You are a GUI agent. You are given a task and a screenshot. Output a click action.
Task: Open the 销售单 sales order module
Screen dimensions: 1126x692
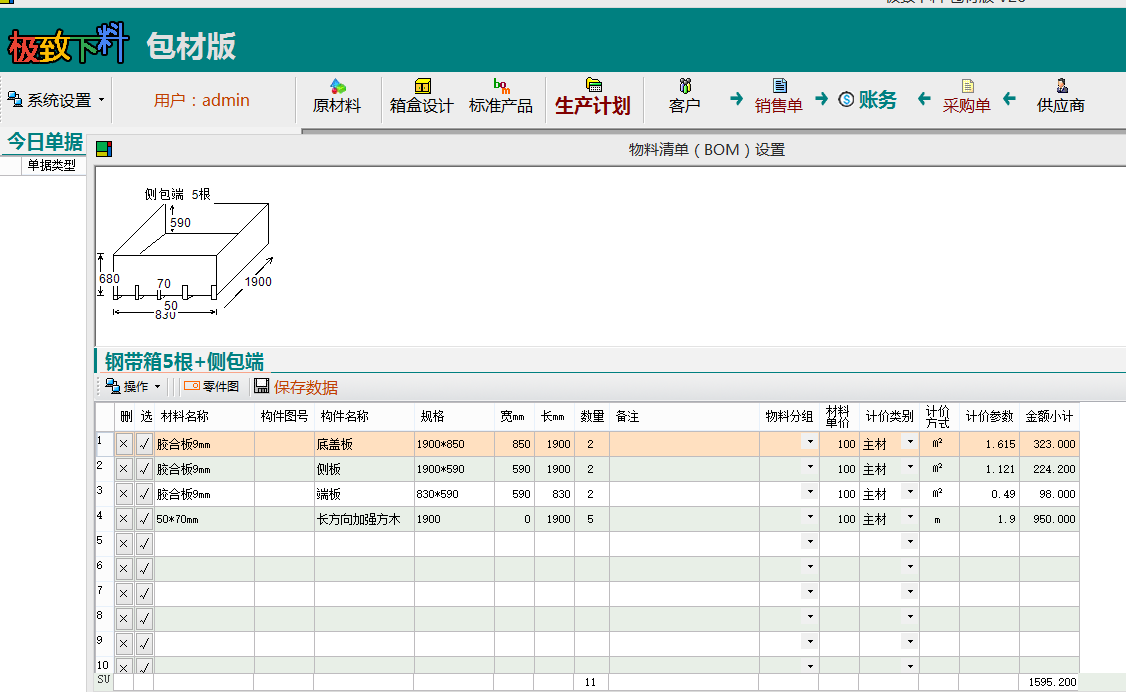click(779, 98)
